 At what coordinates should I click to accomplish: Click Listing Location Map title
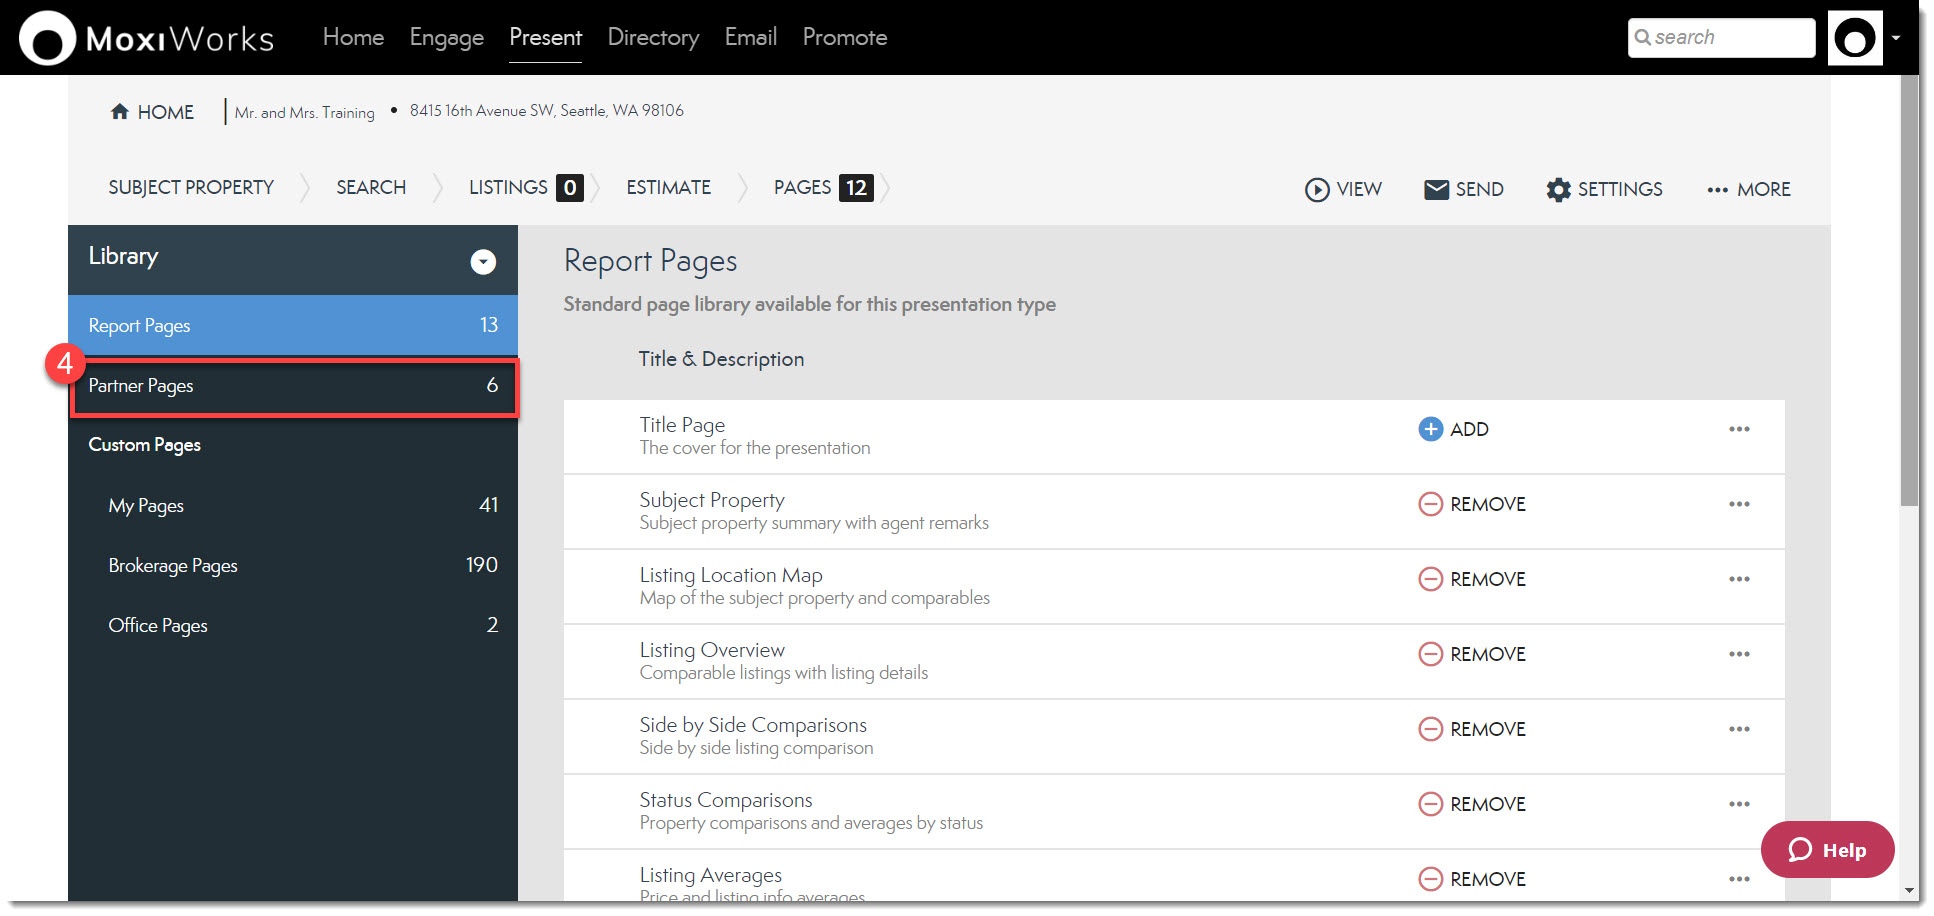(x=731, y=575)
